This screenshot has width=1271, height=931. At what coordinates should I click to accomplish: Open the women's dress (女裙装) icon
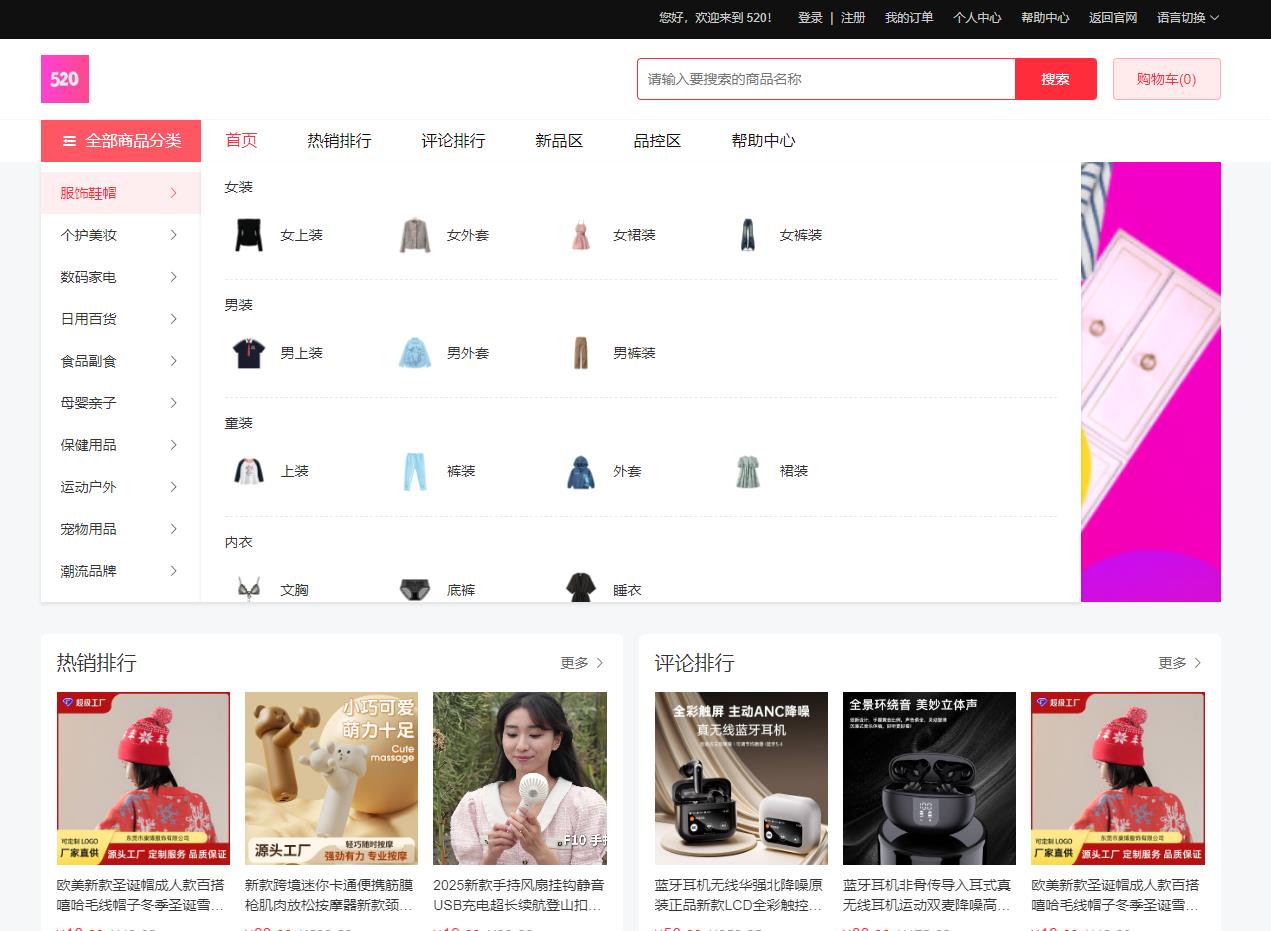[581, 235]
